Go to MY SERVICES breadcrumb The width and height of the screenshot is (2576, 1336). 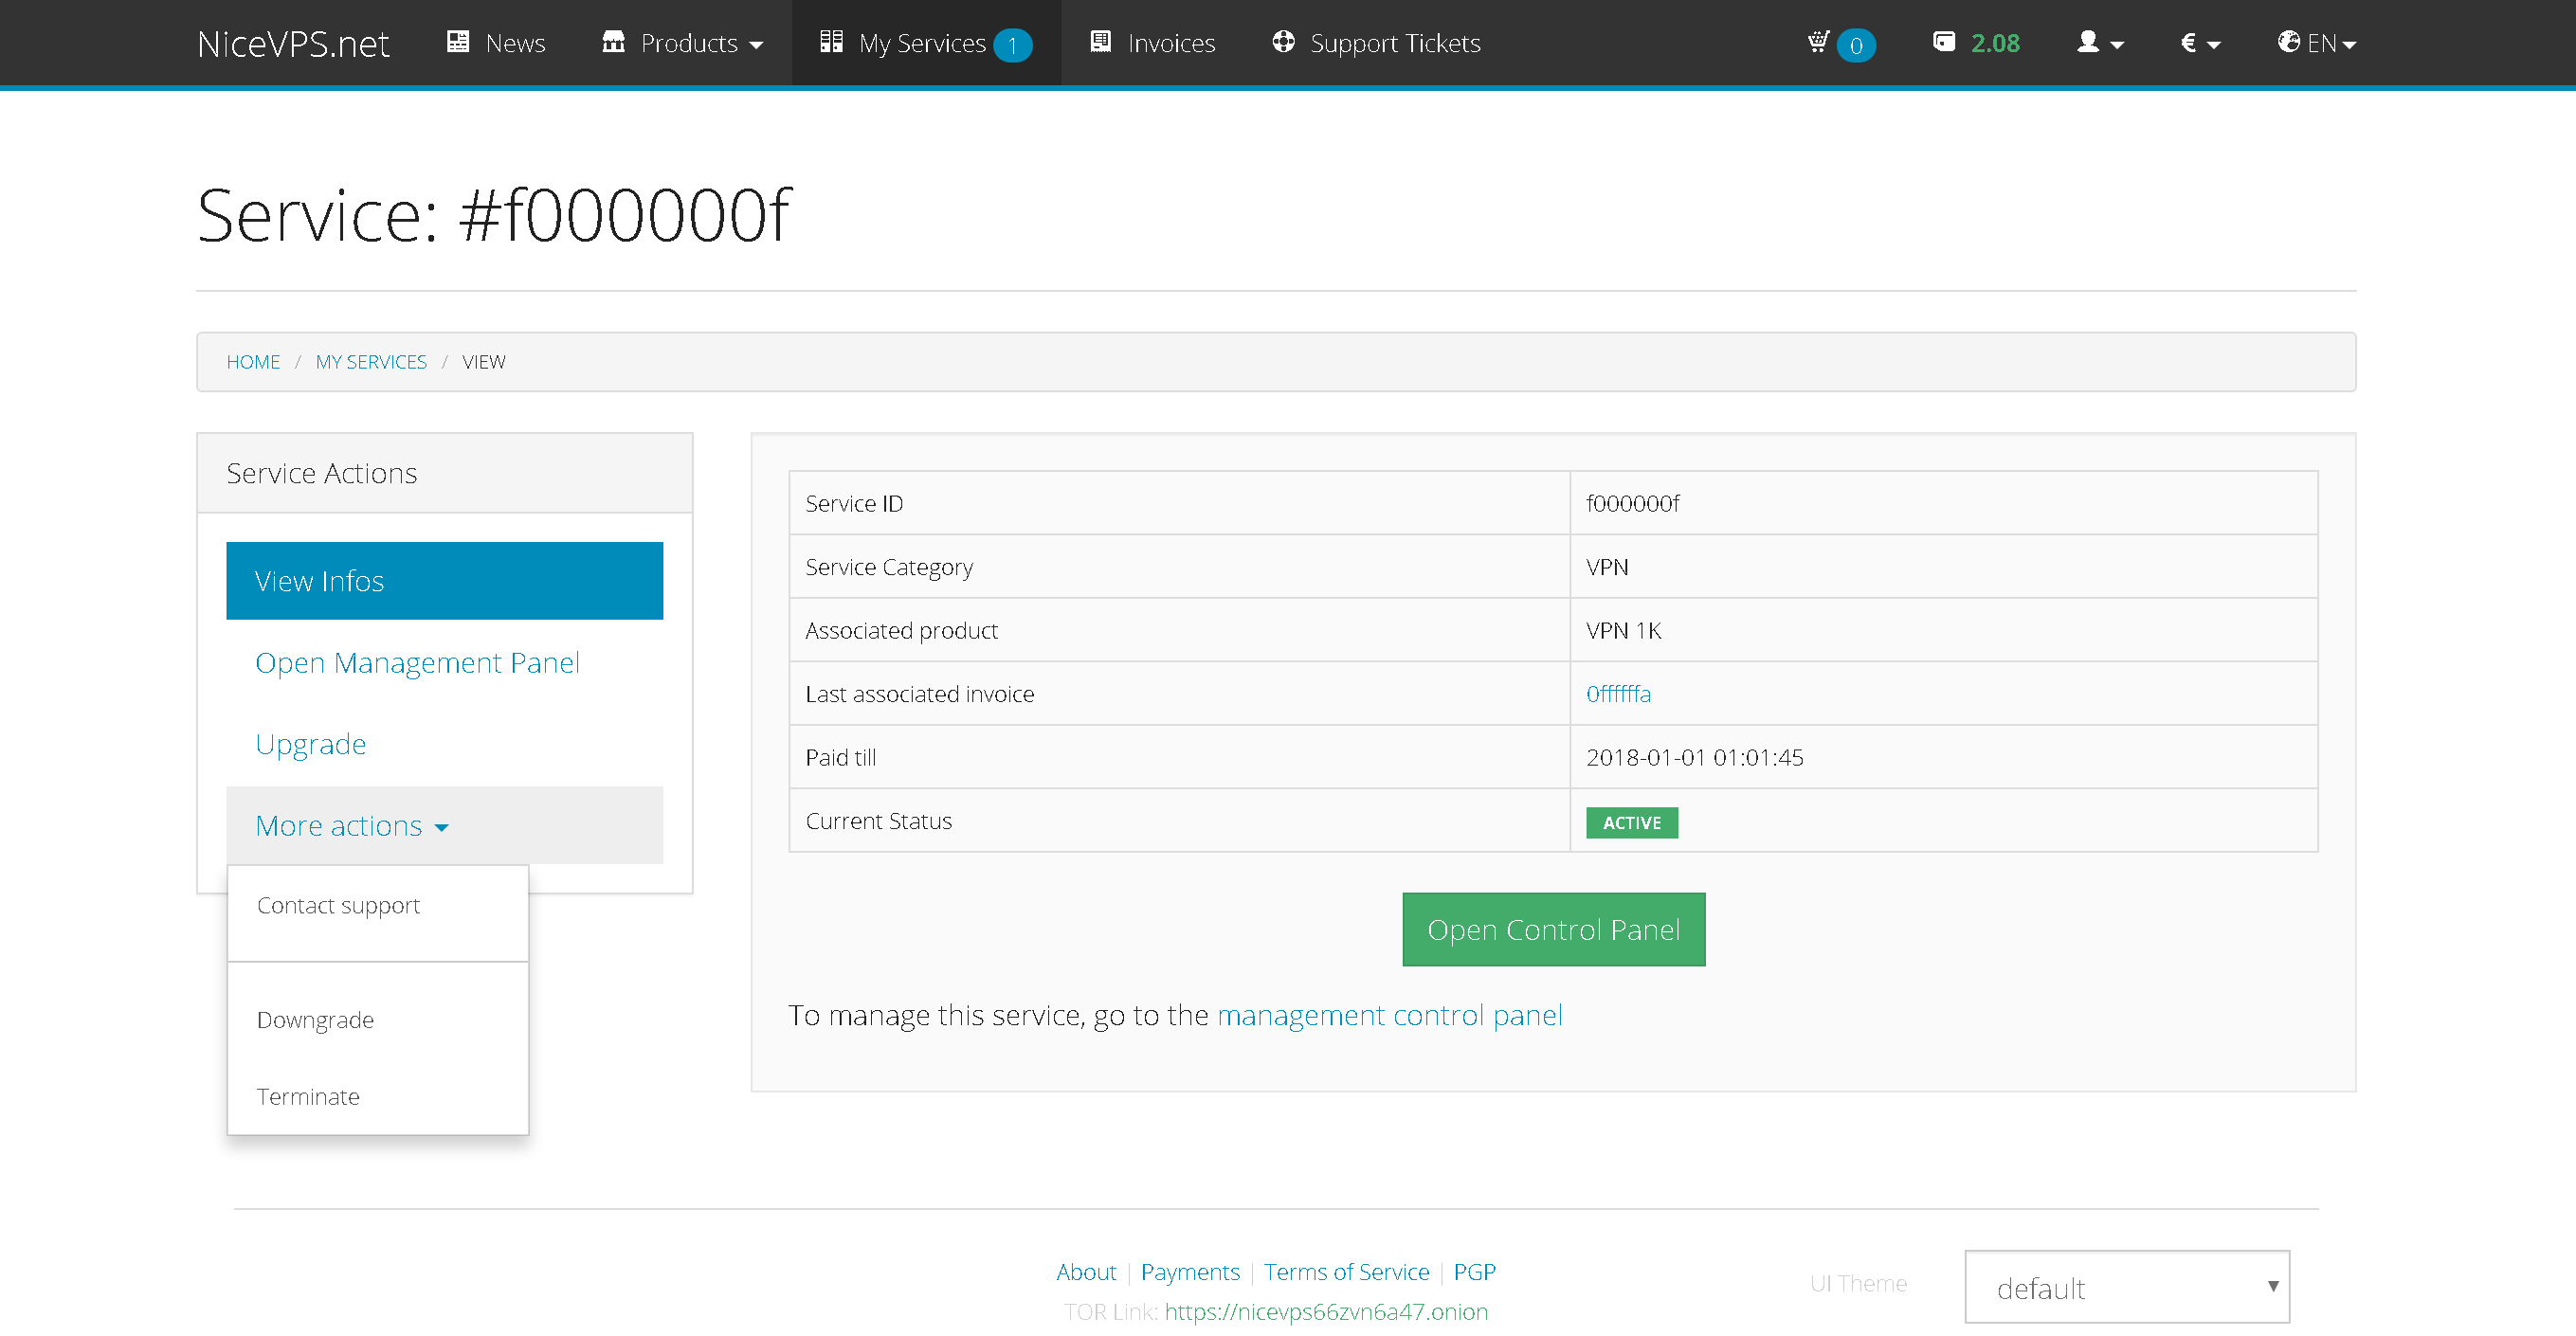pyautogui.click(x=370, y=361)
